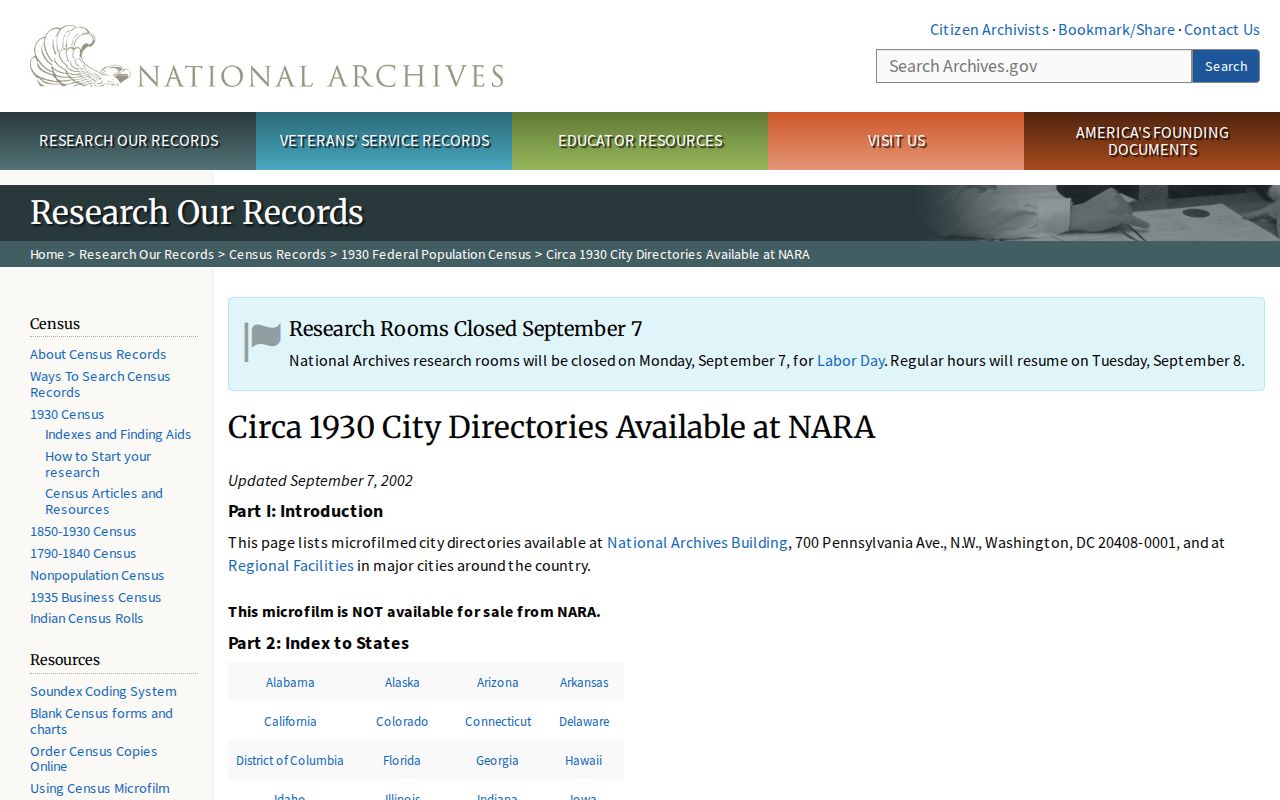Open Census Articles and Resources
Screen dimensions: 1280x800
click(x=104, y=501)
